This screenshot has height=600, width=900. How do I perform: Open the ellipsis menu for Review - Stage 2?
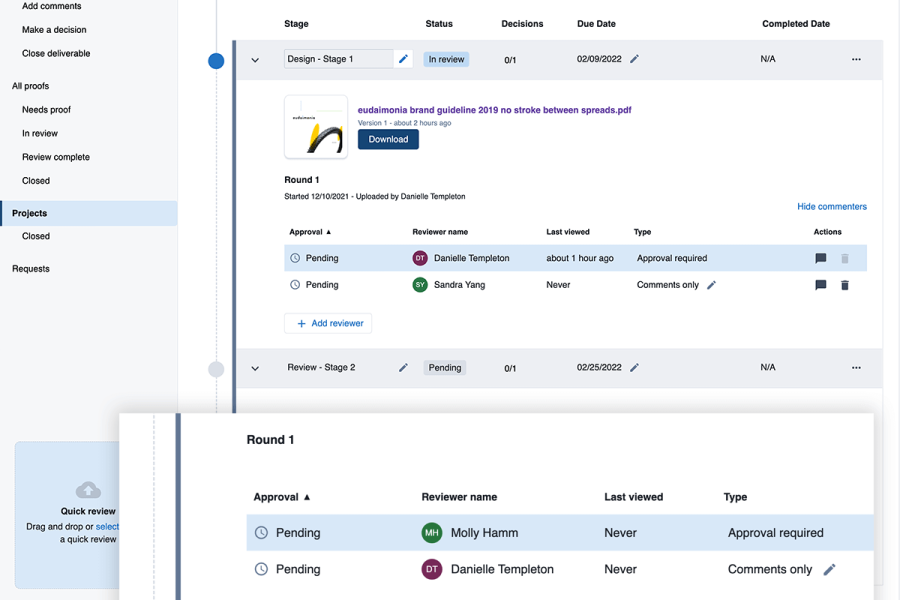coord(856,367)
